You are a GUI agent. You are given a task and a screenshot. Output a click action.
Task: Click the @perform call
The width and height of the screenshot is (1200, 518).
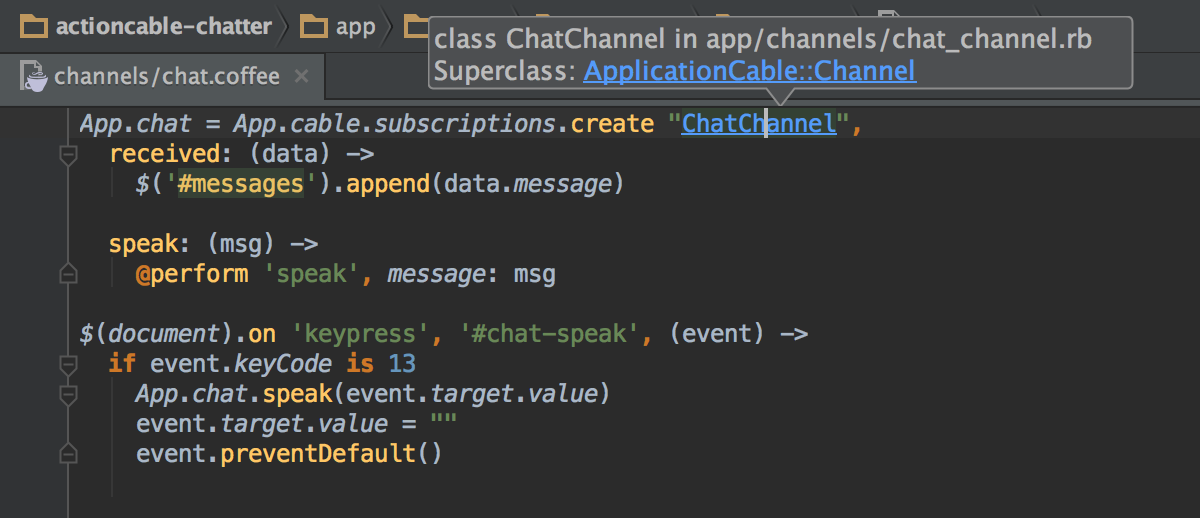[192, 274]
